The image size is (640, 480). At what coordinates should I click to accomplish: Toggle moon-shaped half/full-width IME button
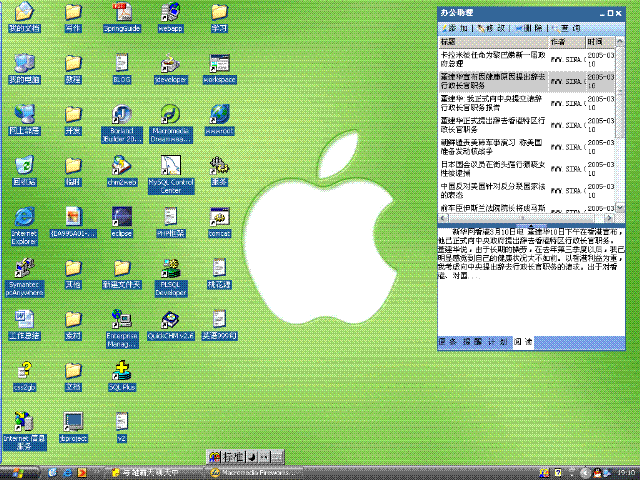click(252, 457)
